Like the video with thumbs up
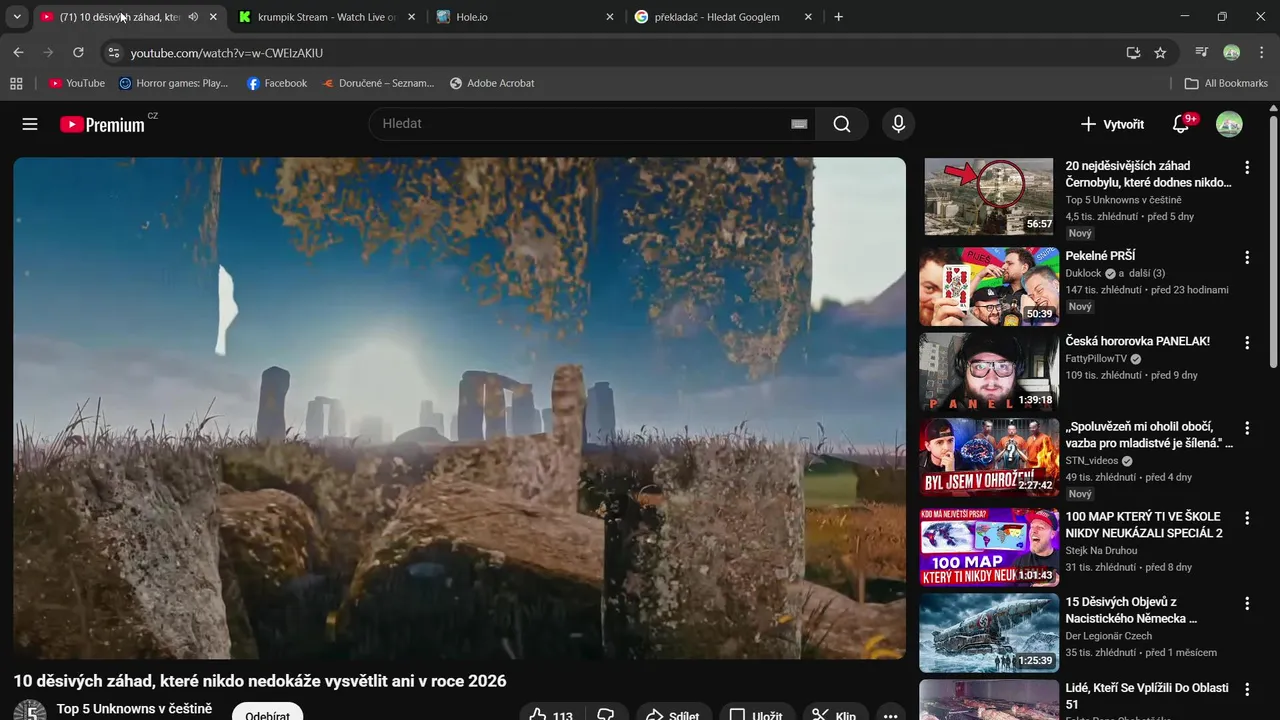The image size is (1280, 720). pos(551,715)
